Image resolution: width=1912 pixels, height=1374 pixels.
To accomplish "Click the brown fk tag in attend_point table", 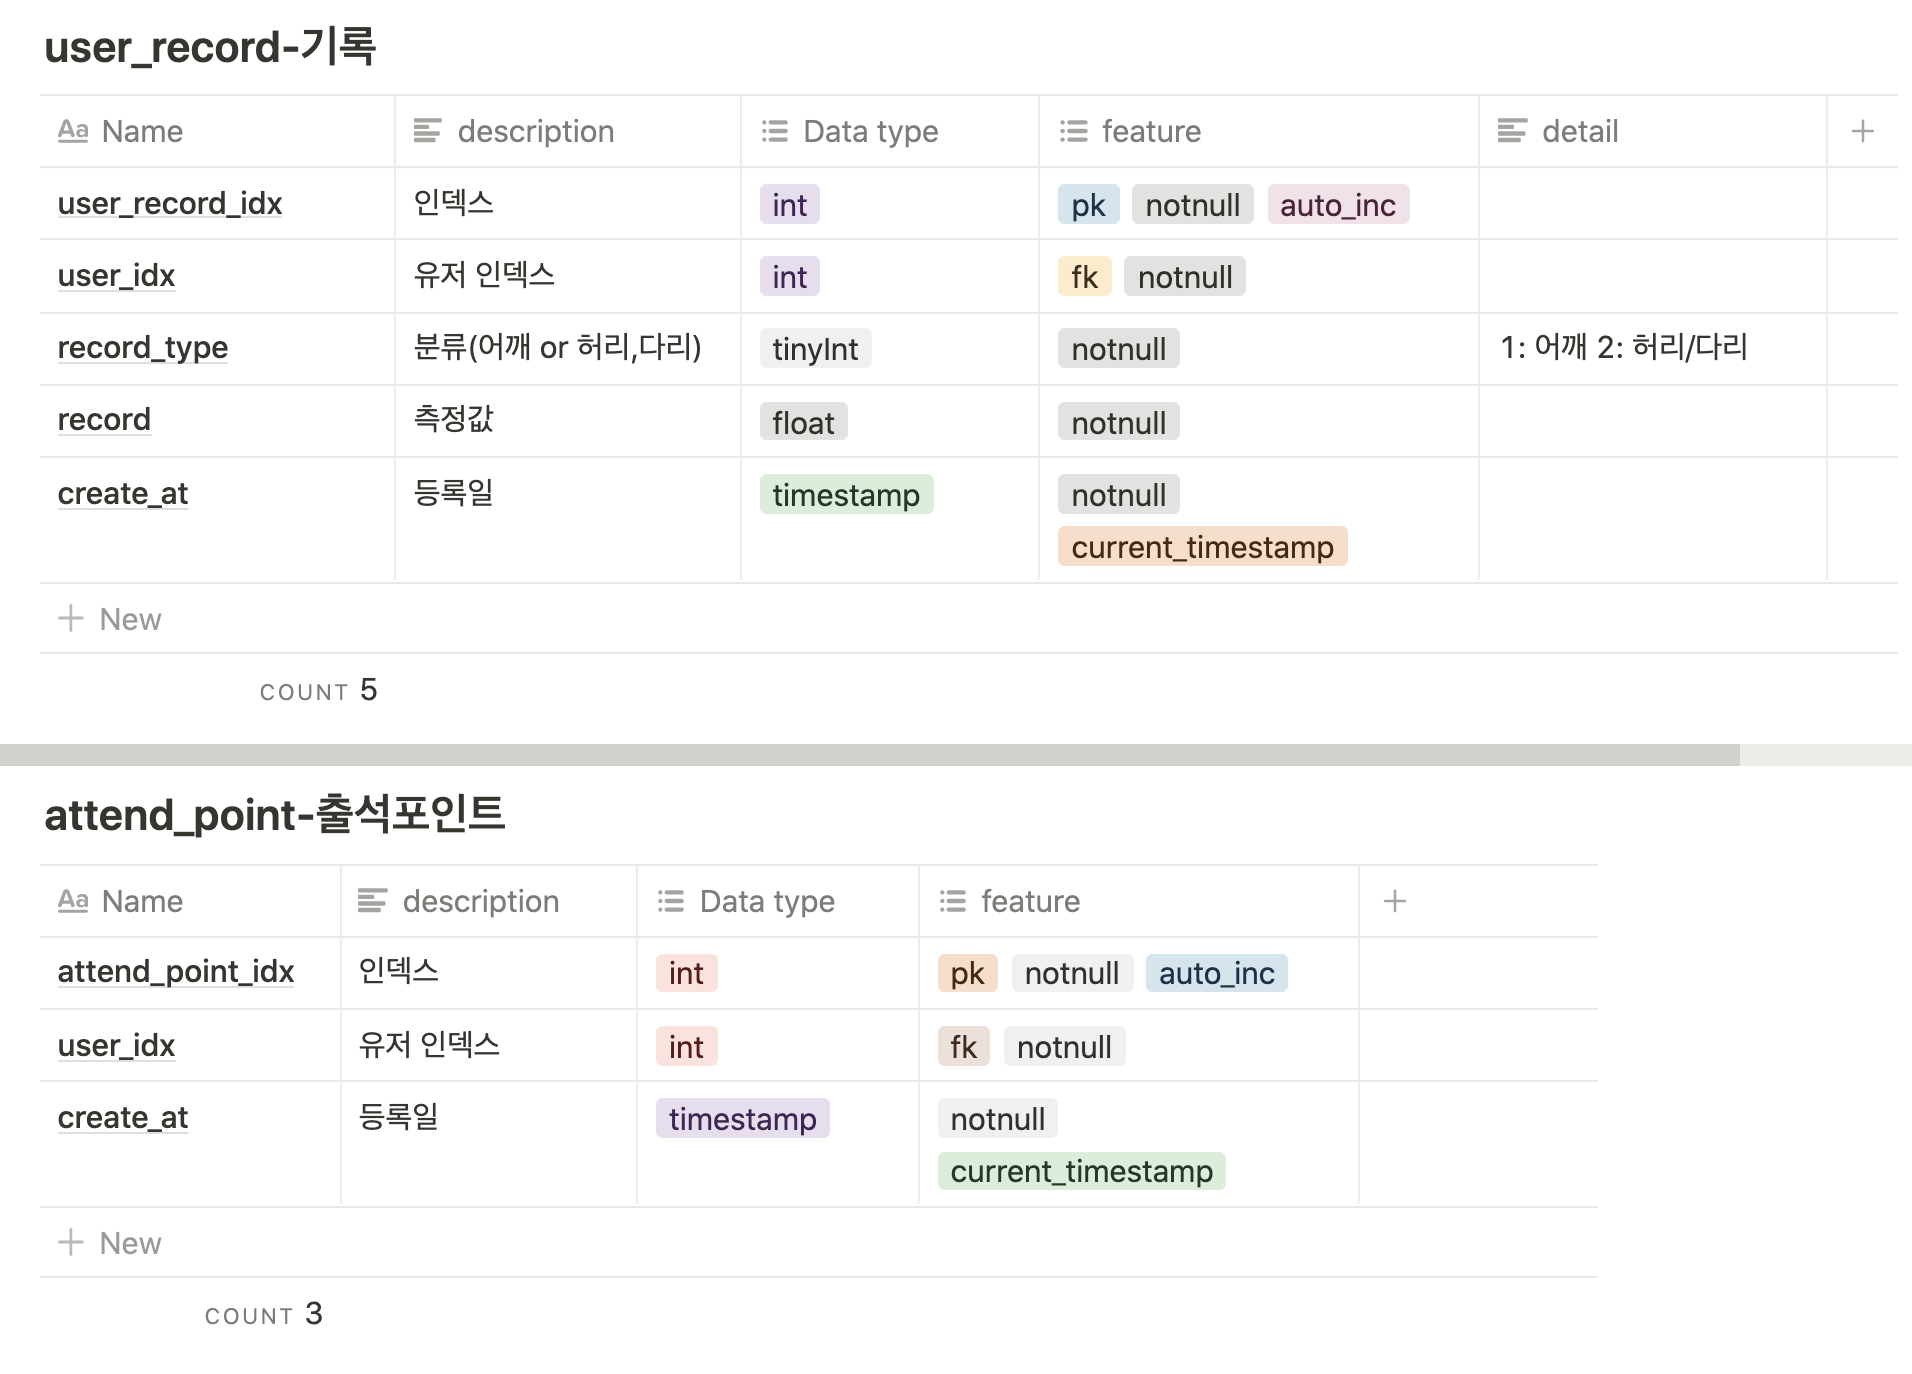I will point(964,1047).
